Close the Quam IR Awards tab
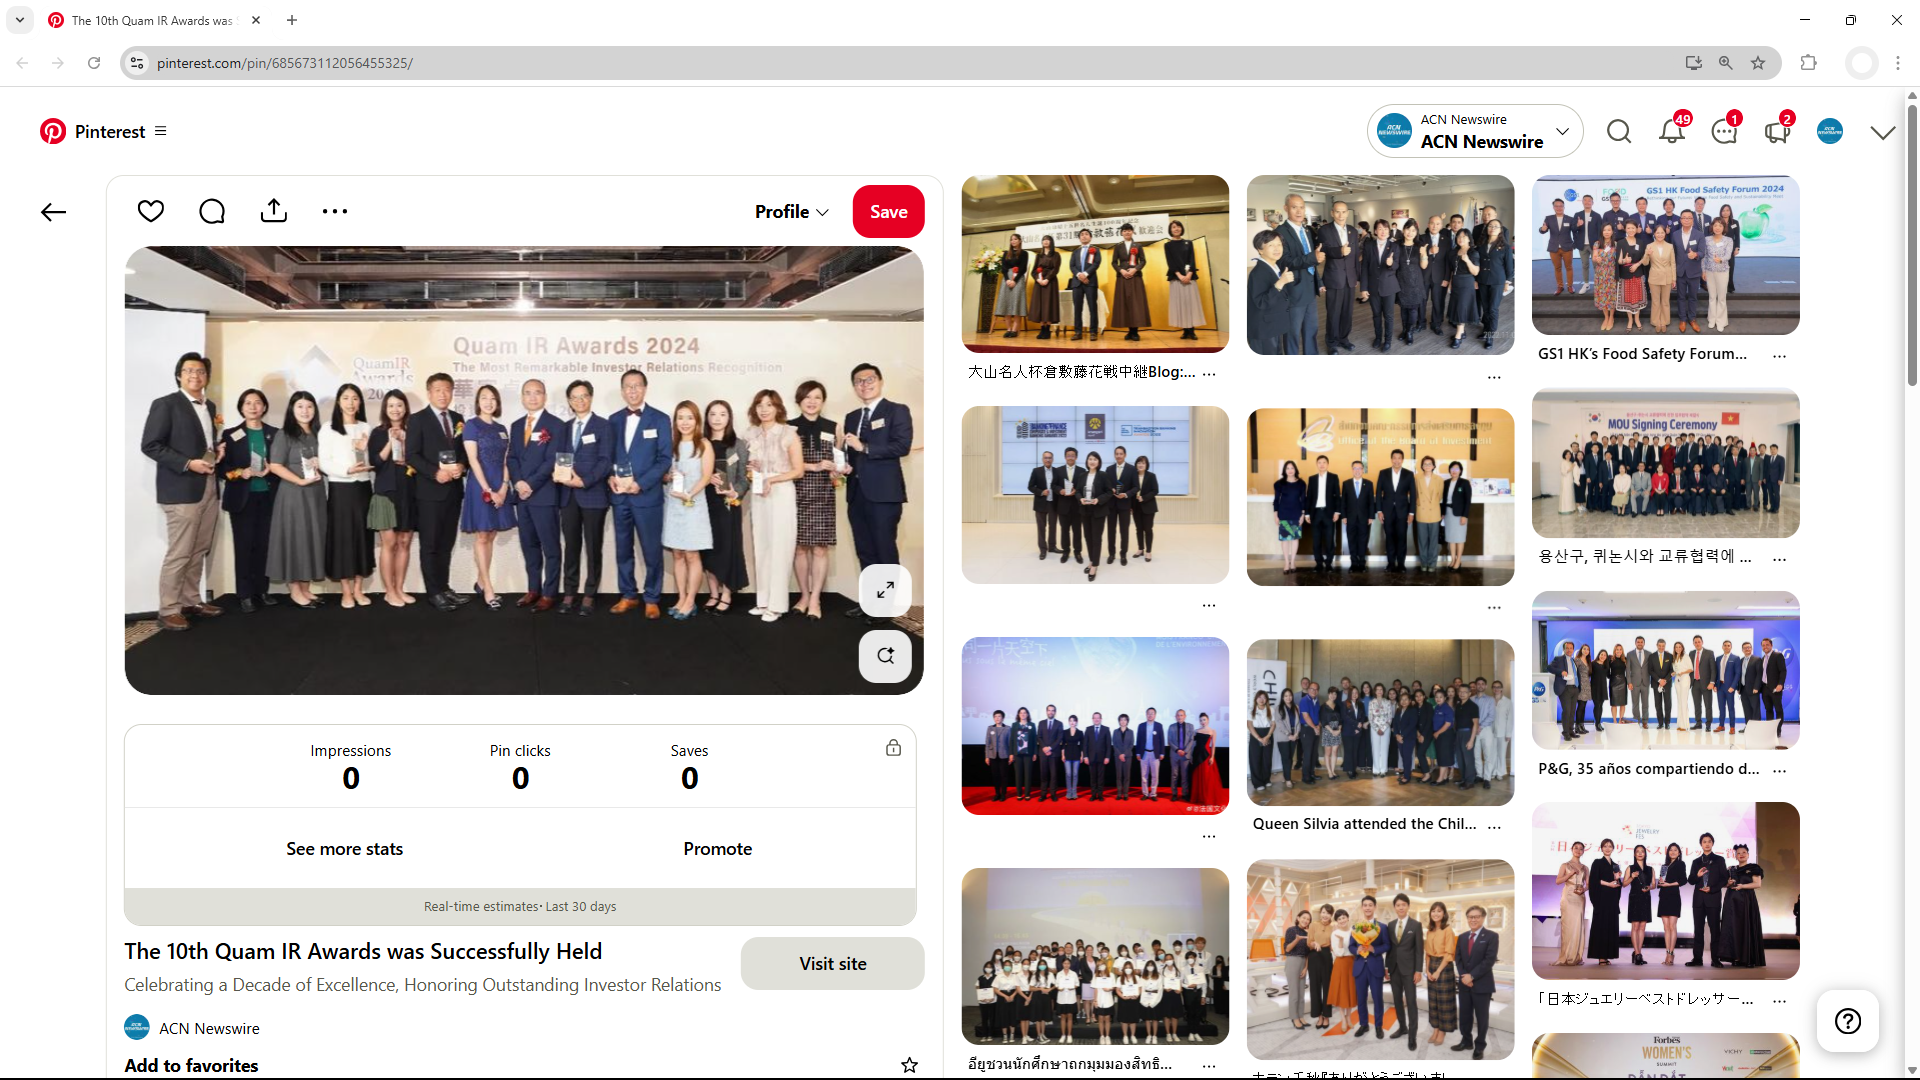Image resolution: width=1920 pixels, height=1080 pixels. click(256, 20)
